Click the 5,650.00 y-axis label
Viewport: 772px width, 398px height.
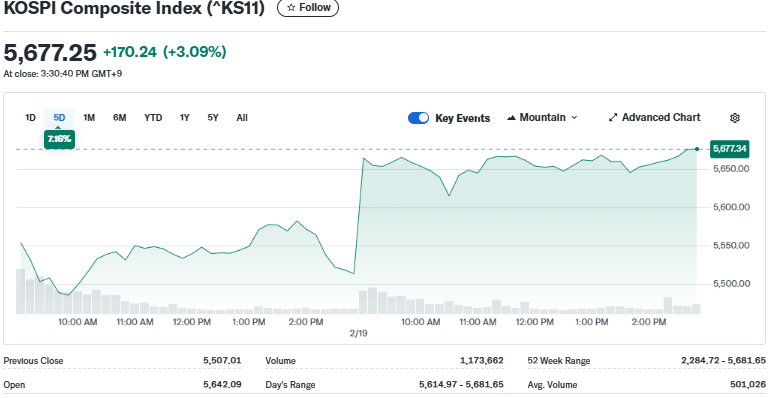pos(731,169)
